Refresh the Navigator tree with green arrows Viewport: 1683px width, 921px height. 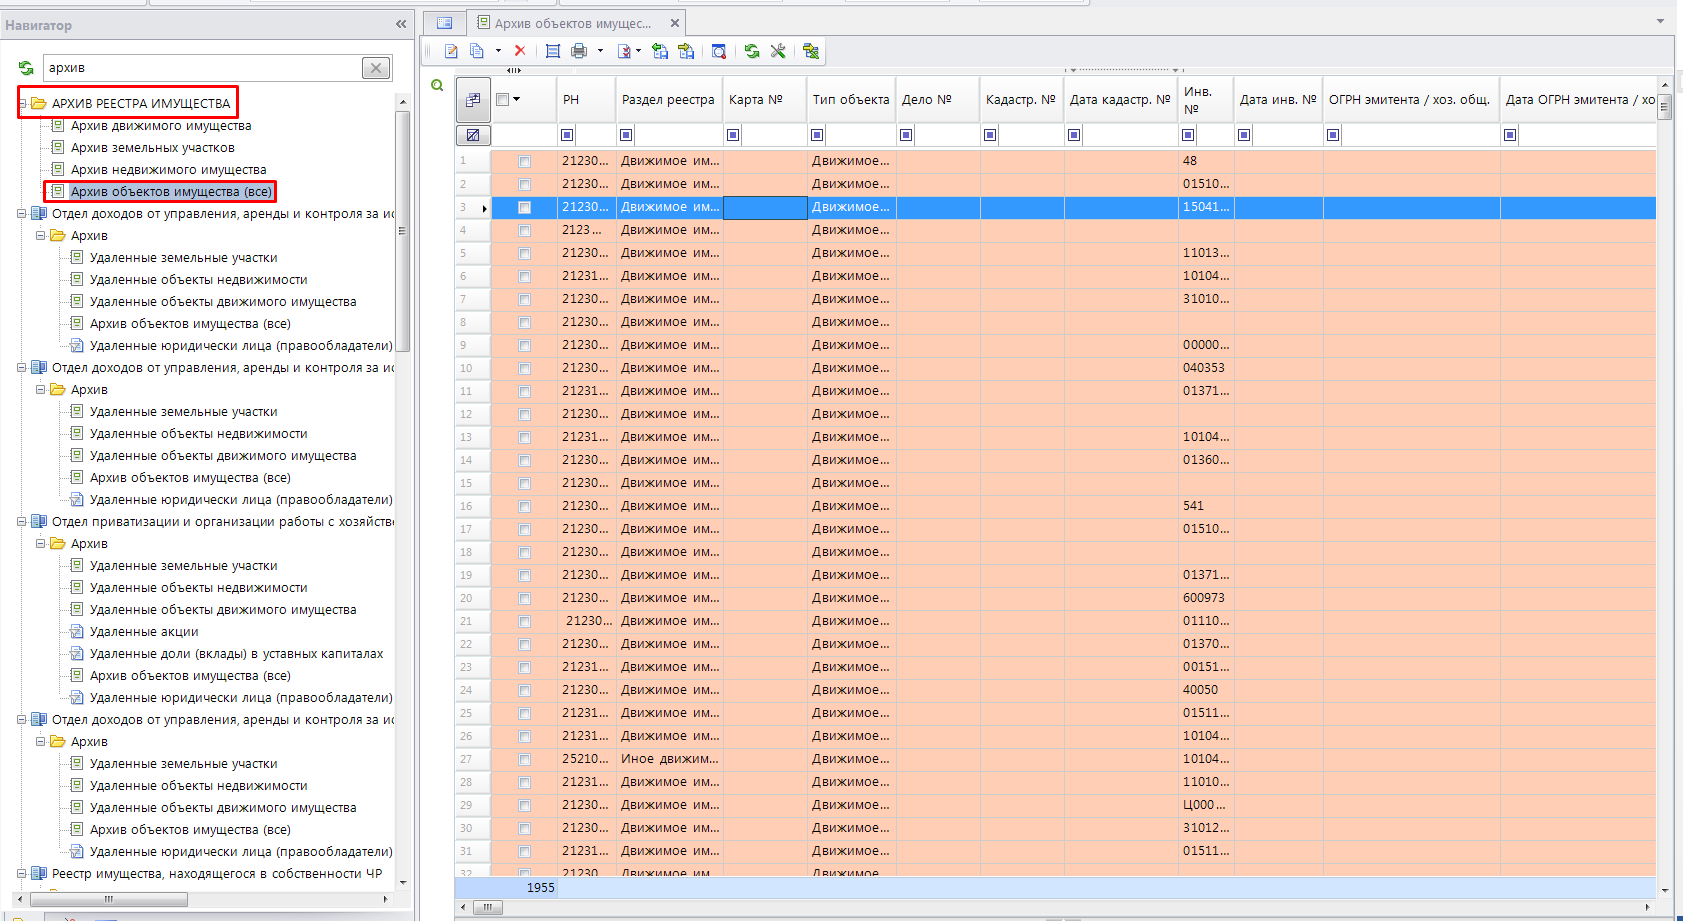(x=26, y=68)
